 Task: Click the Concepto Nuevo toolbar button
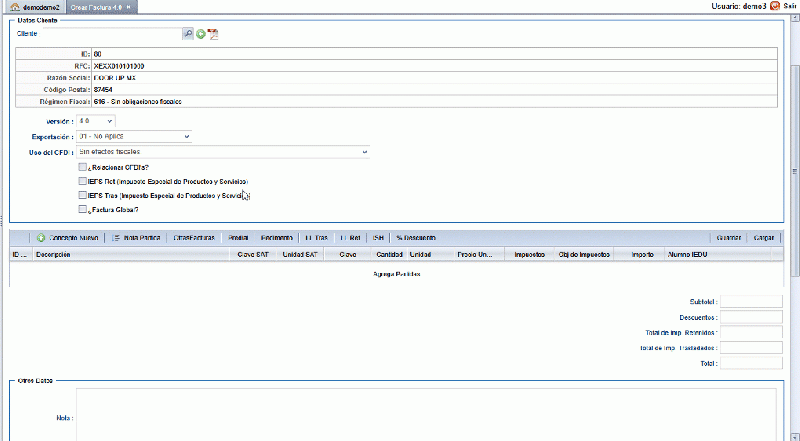(68, 238)
